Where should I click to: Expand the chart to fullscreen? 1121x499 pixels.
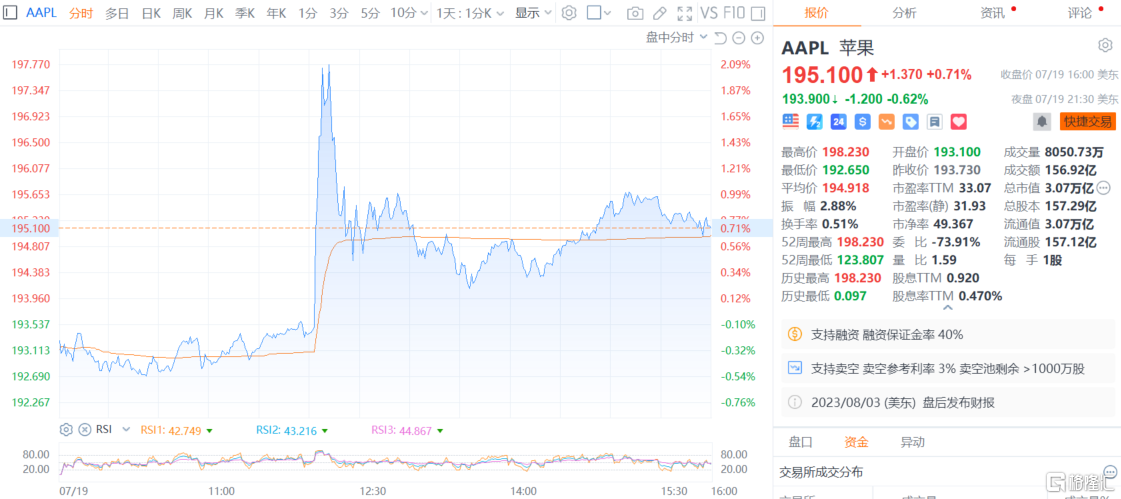pos(684,13)
